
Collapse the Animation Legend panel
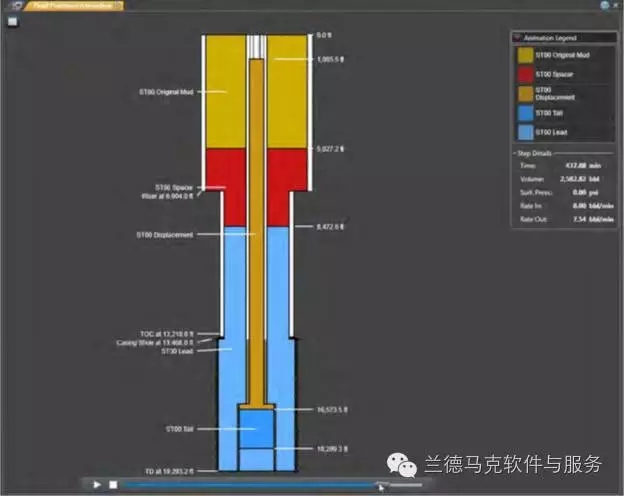pos(517,37)
